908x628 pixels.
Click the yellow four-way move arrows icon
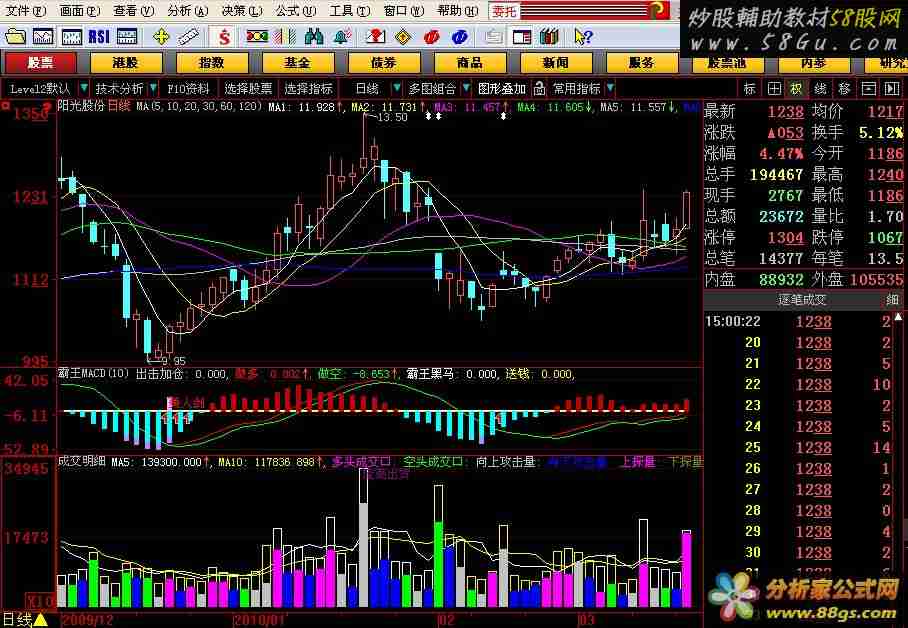coord(160,37)
